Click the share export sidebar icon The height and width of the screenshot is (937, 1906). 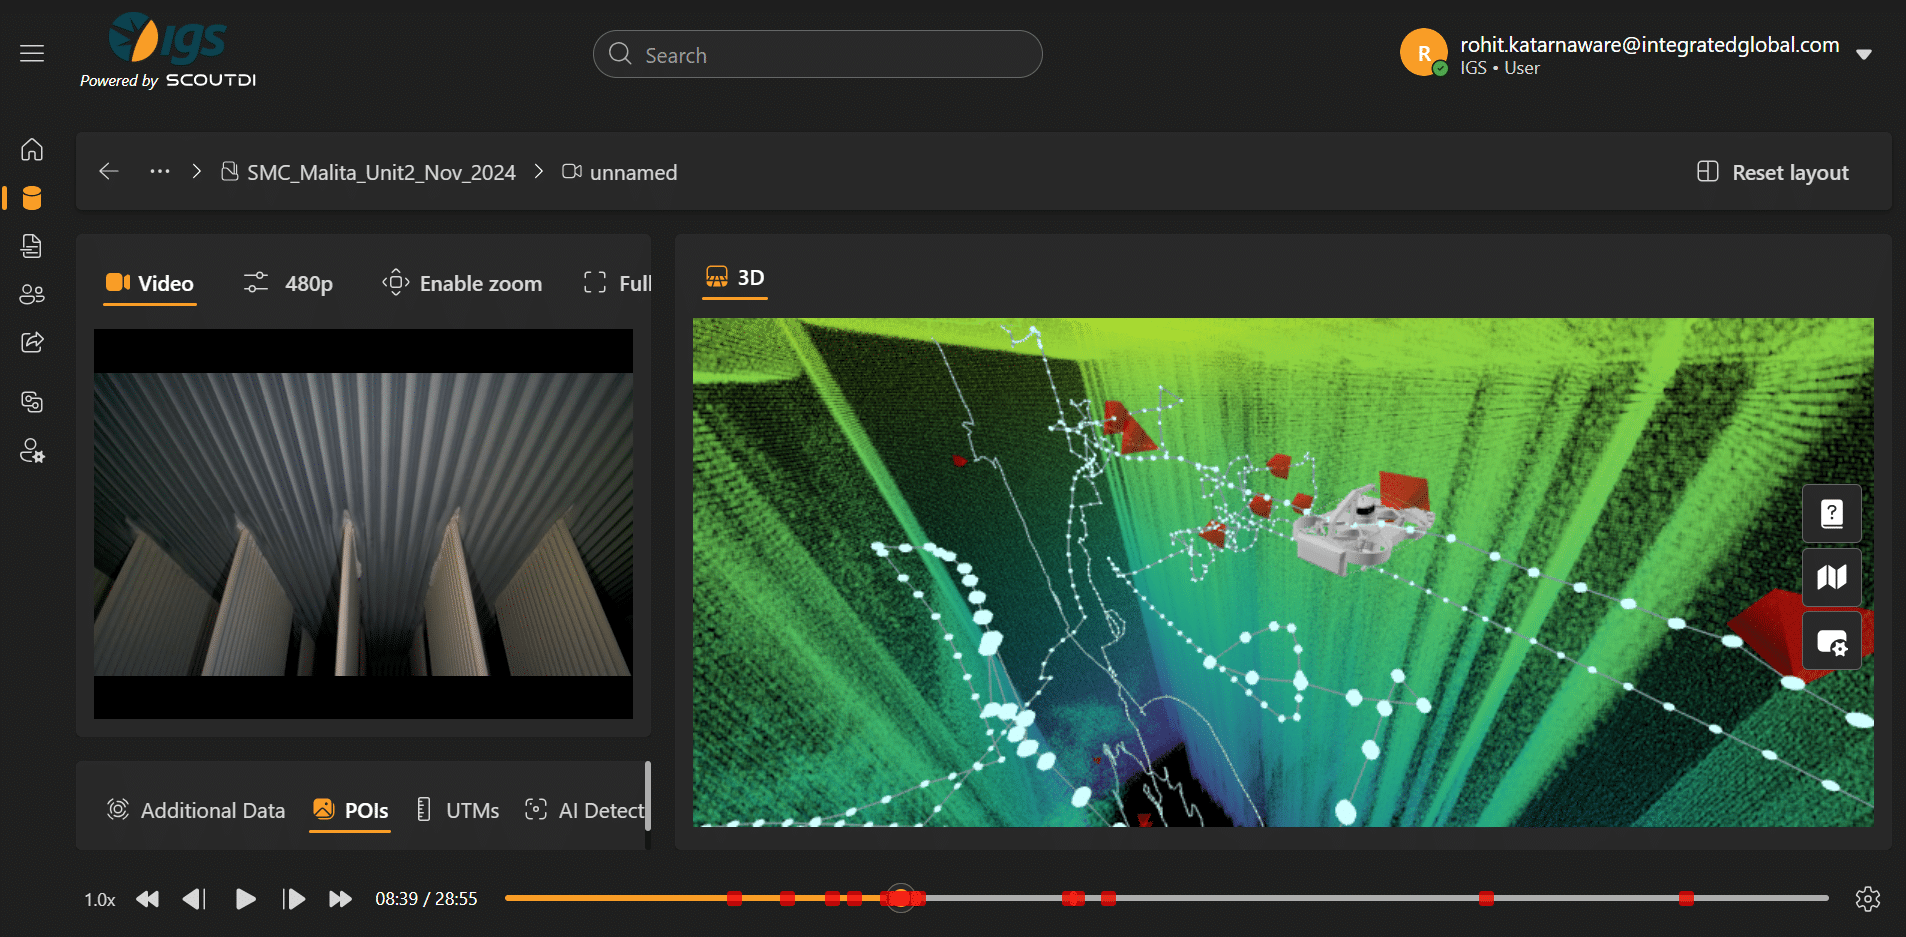pos(32,342)
